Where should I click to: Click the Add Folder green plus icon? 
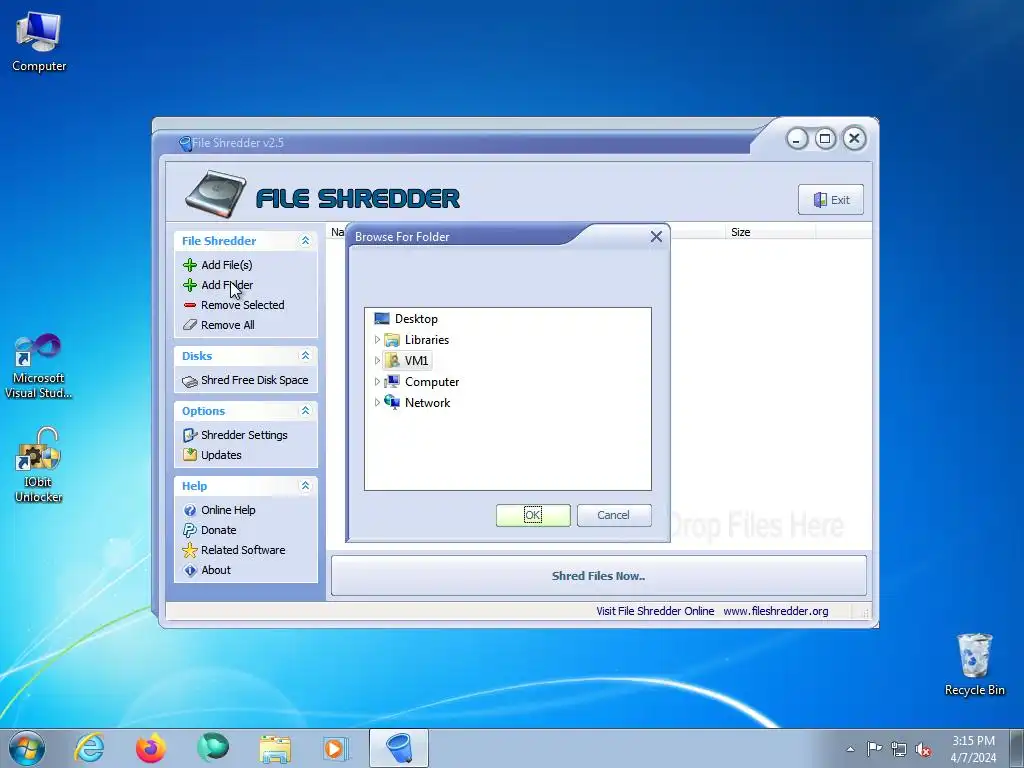tap(190, 285)
